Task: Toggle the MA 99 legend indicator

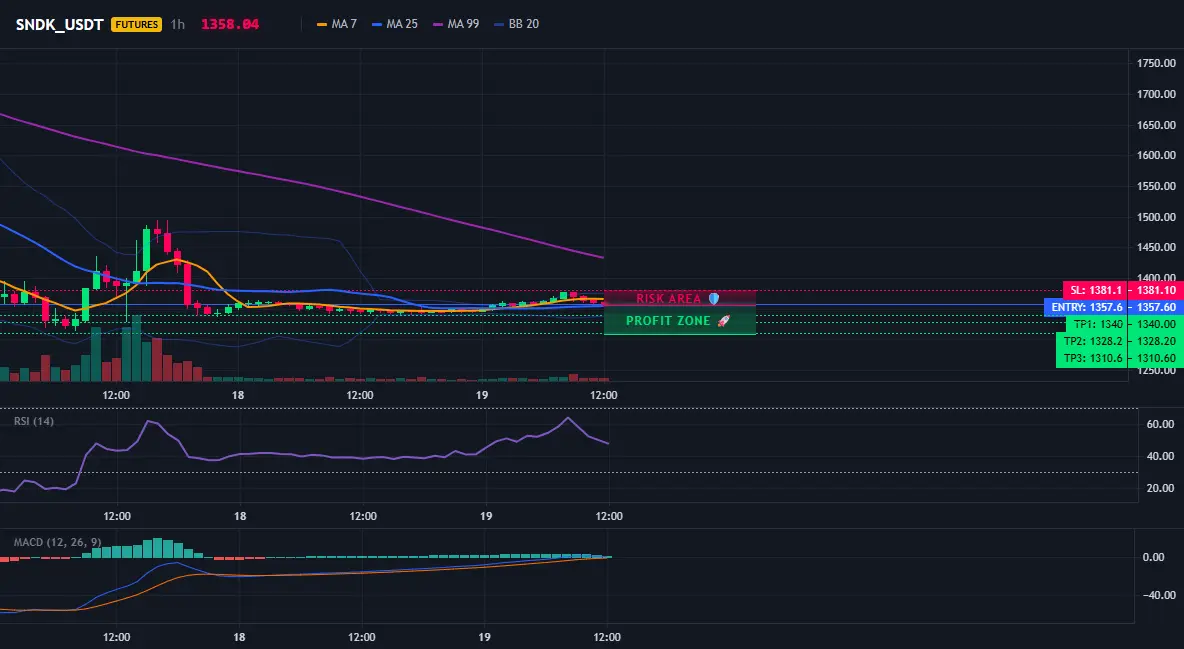Action: click(456, 24)
